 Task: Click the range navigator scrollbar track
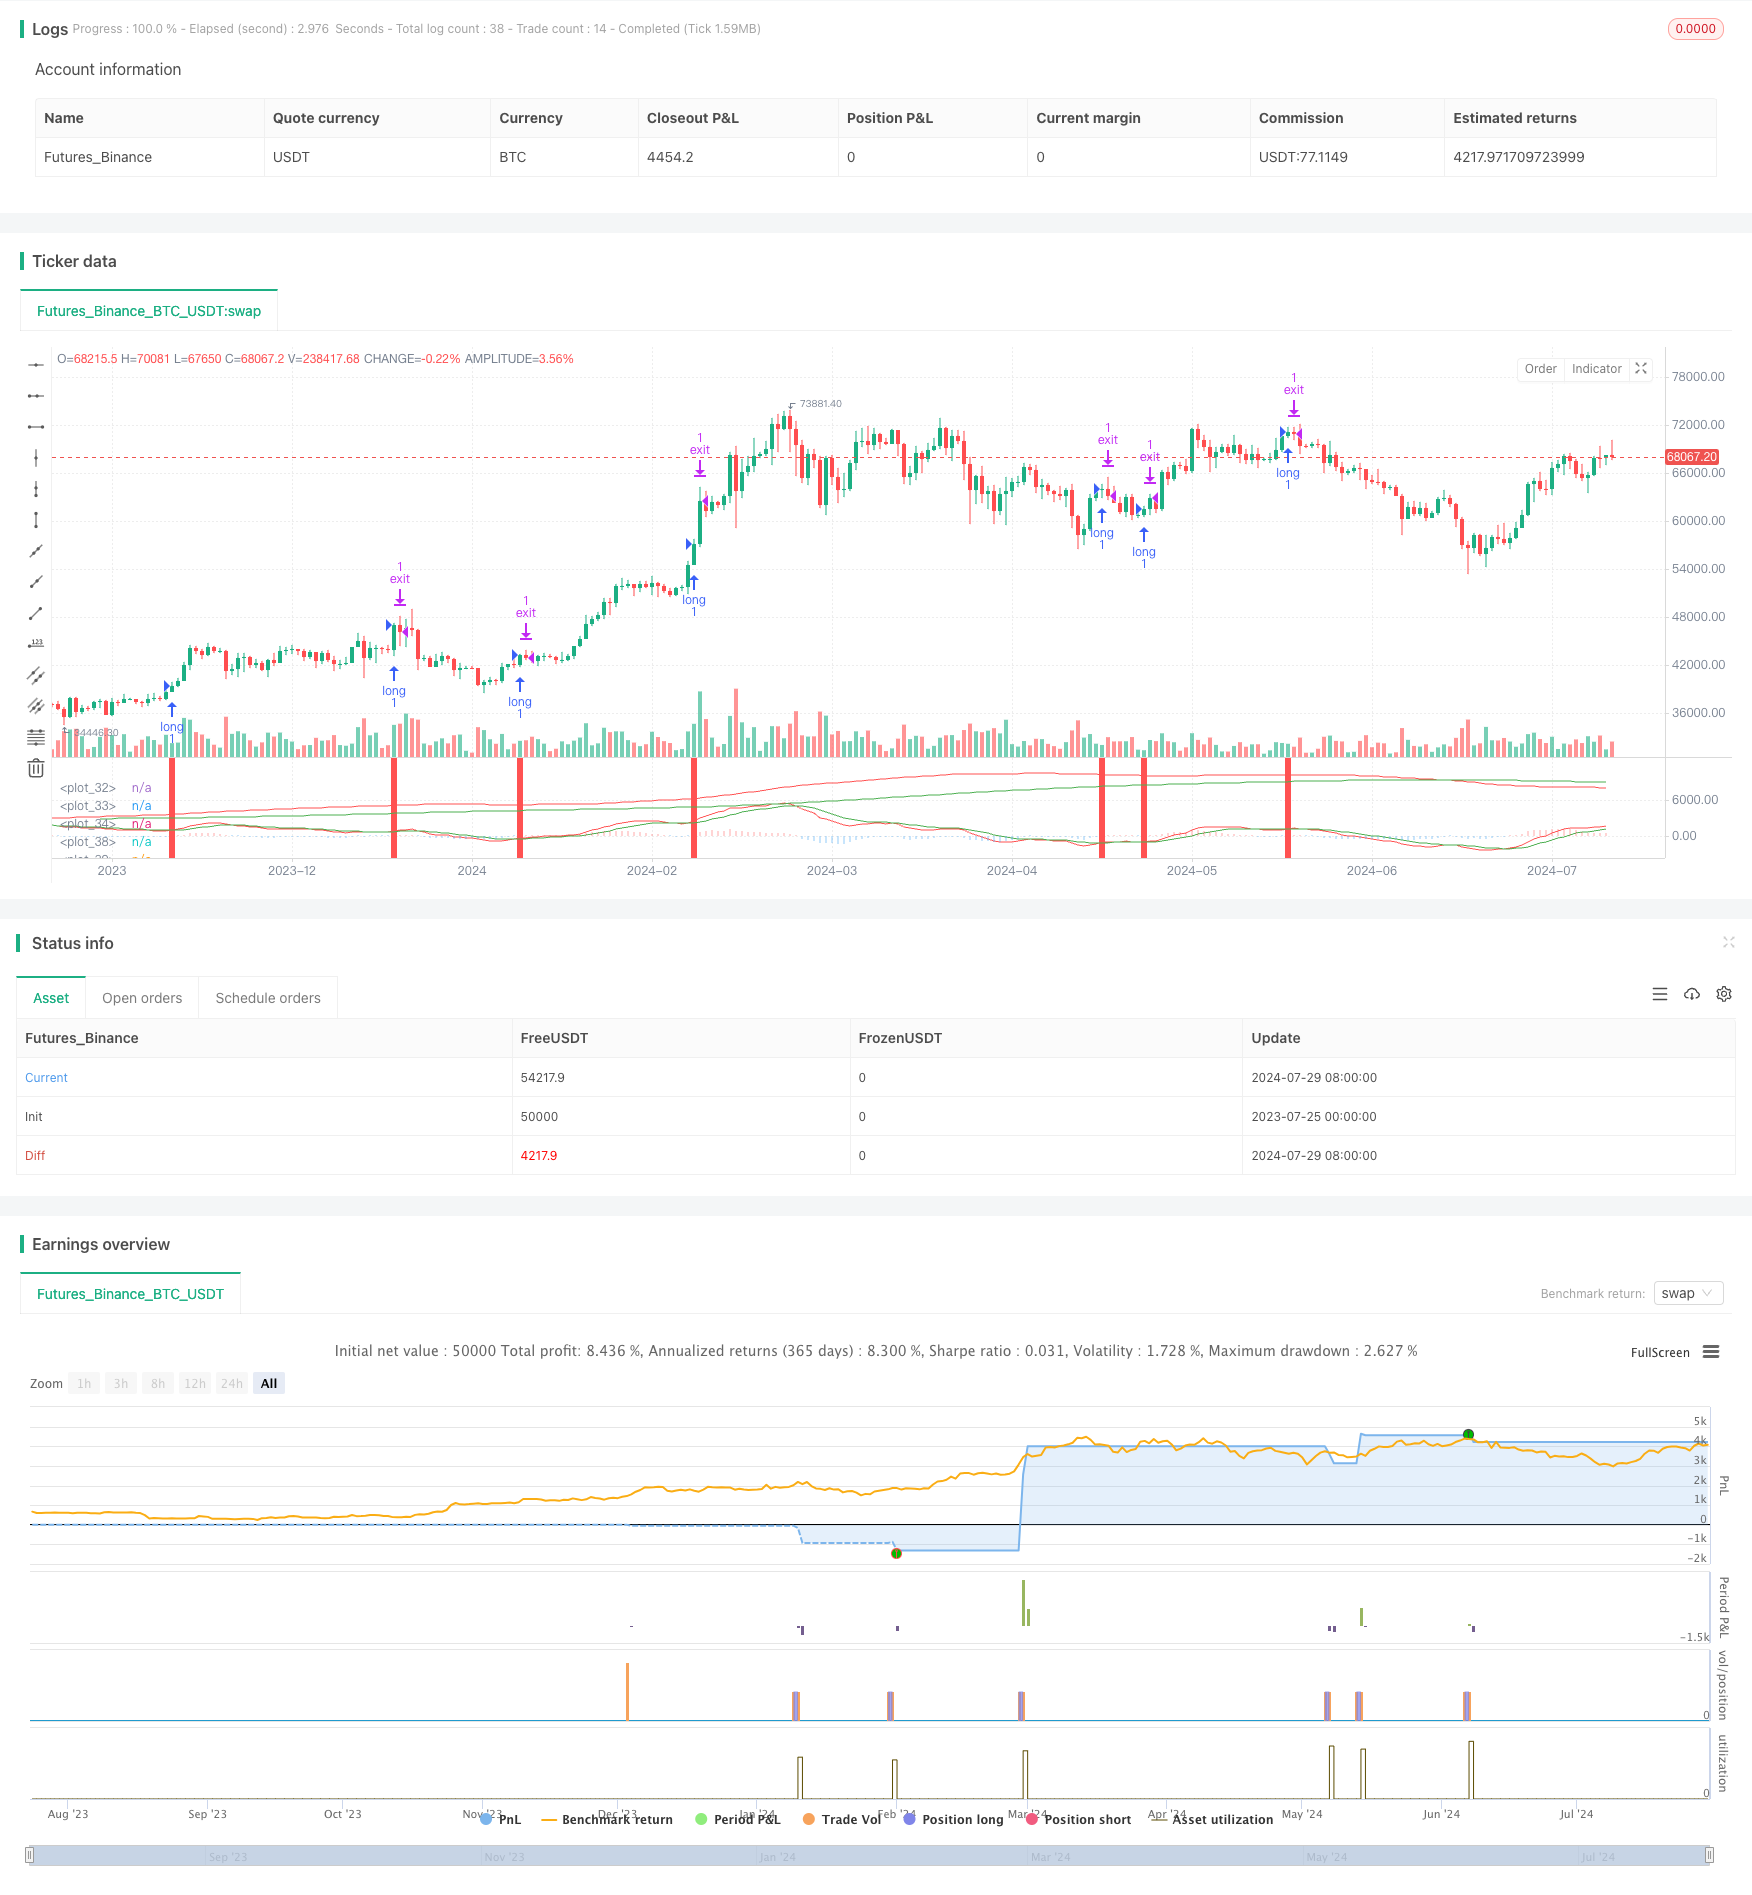point(869,1855)
